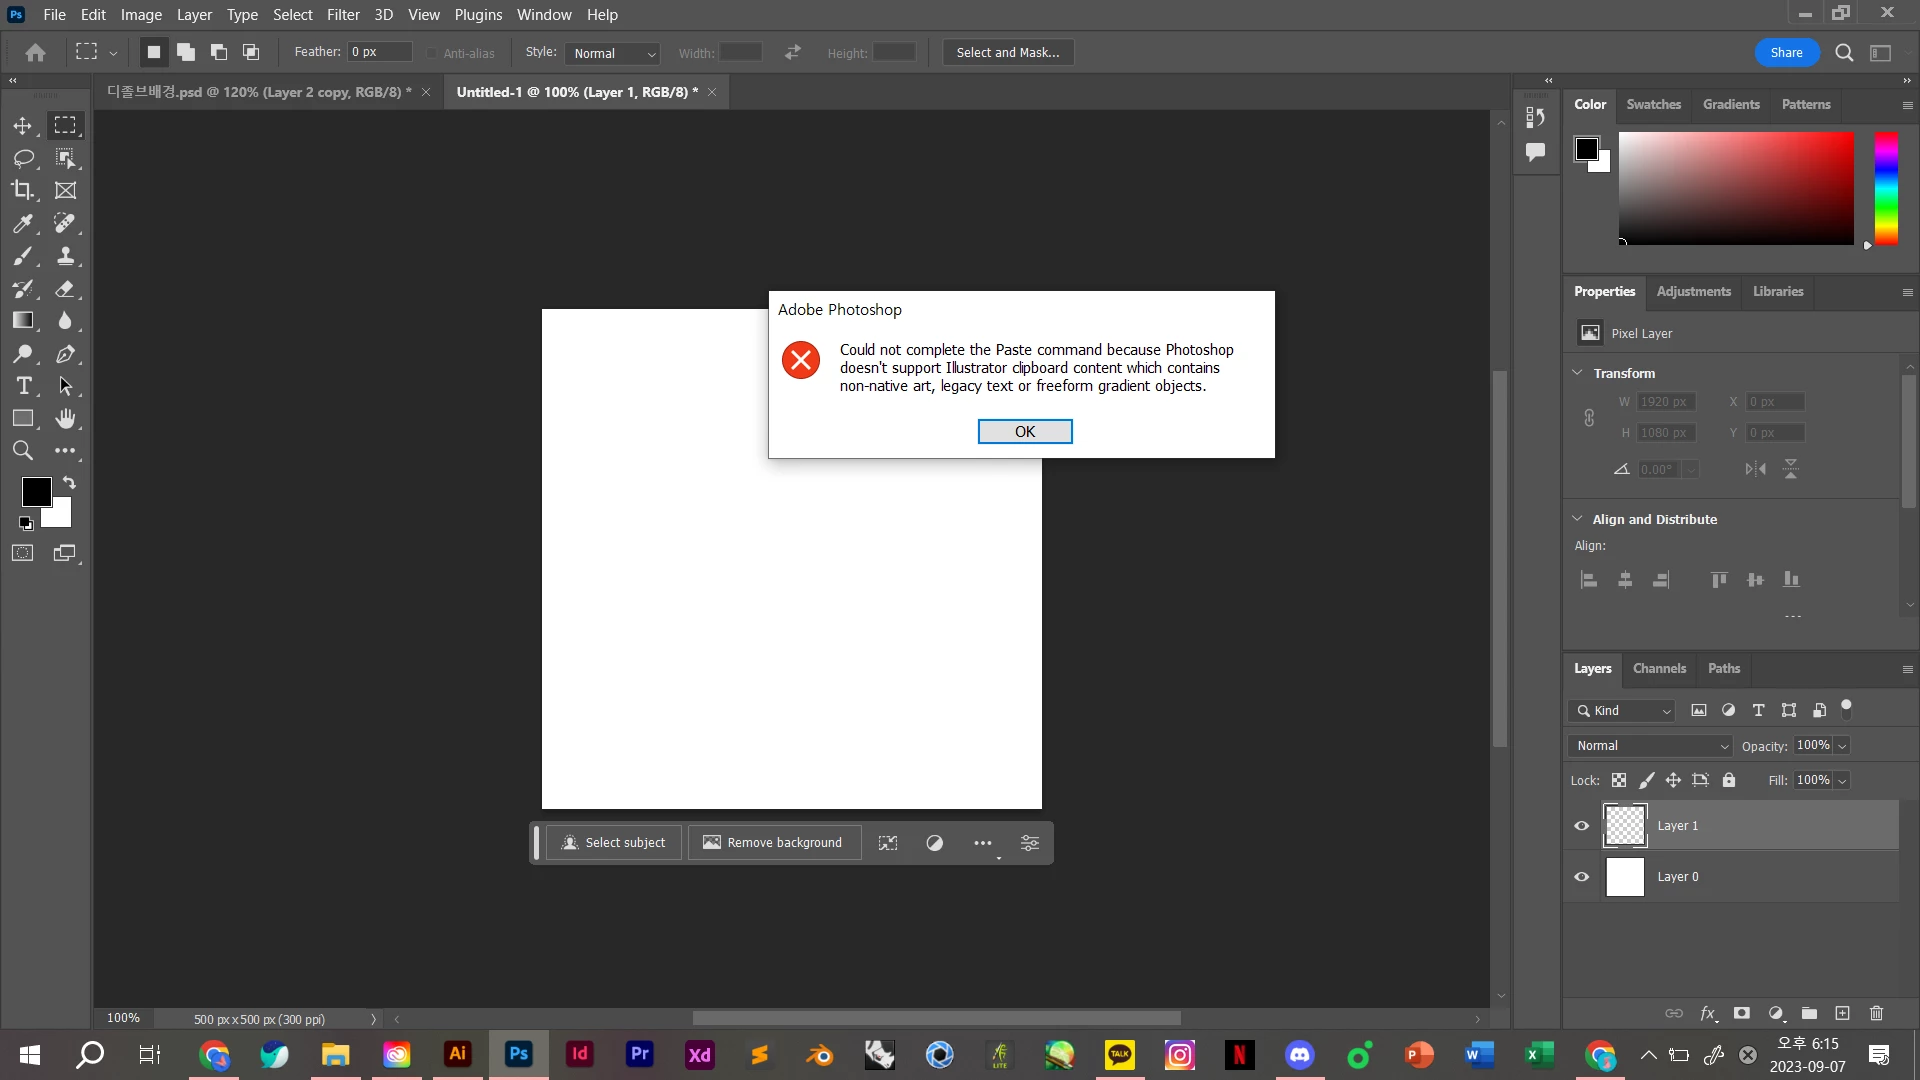Collapse the Align and Distribute section
Viewport: 1920px width, 1080px height.
coord(1577,519)
